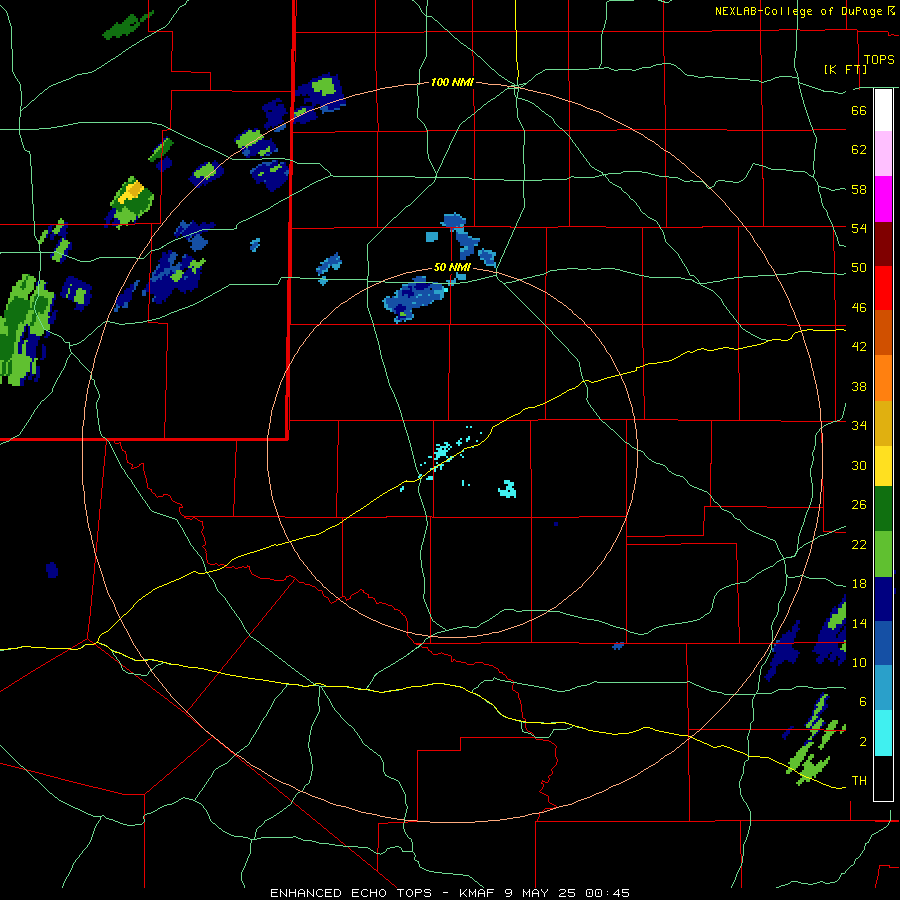Image resolution: width=900 pixels, height=900 pixels.
Task: Pick the bright orange legend swatch
Action: coord(883,378)
